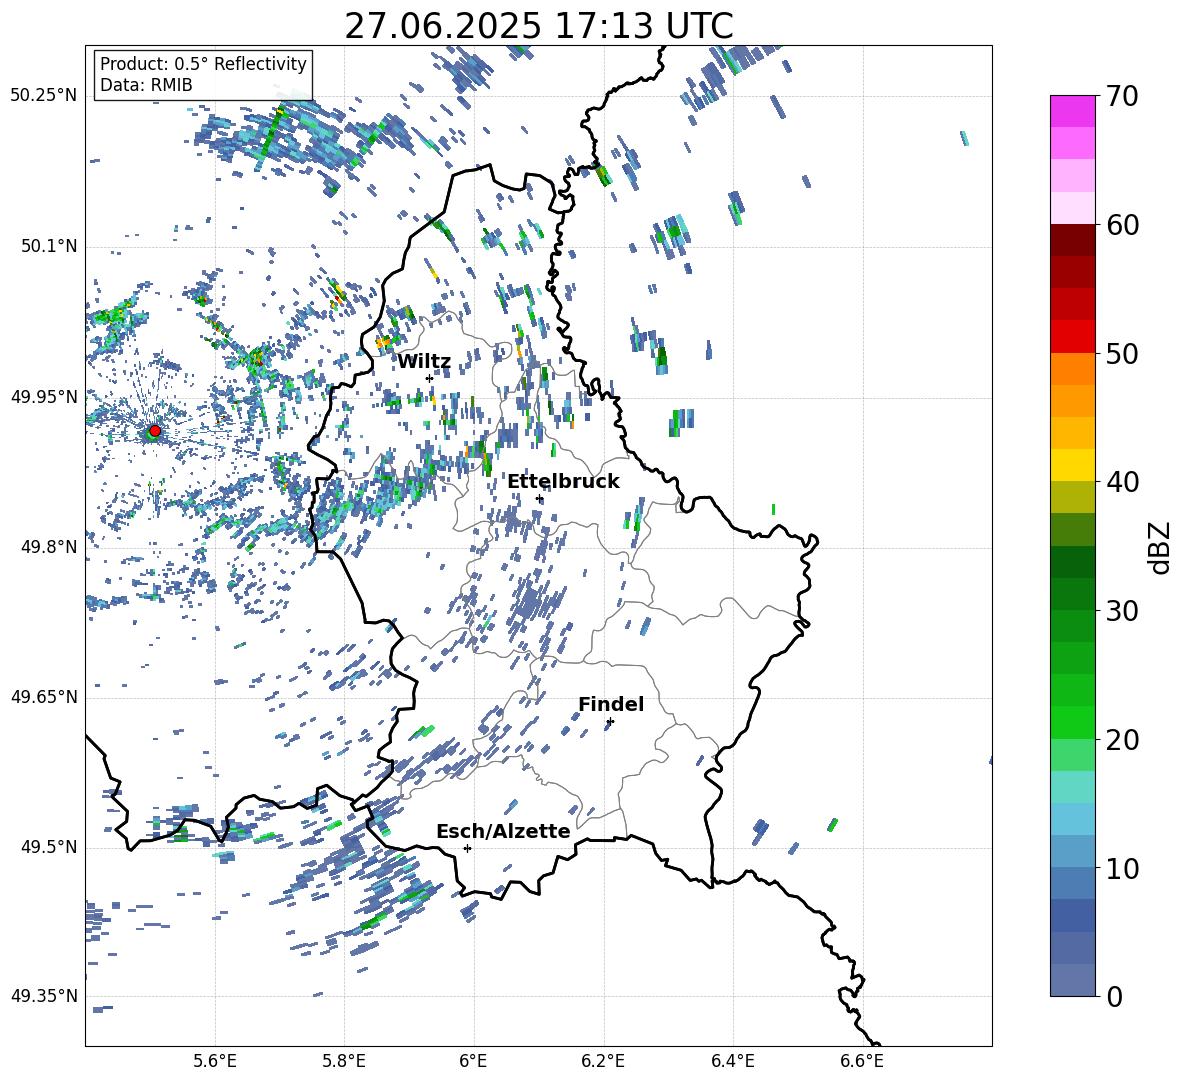Viewport: 1184px width, 1081px height.
Task: Select the Esch/Alzette city label
Action: [x=503, y=831]
